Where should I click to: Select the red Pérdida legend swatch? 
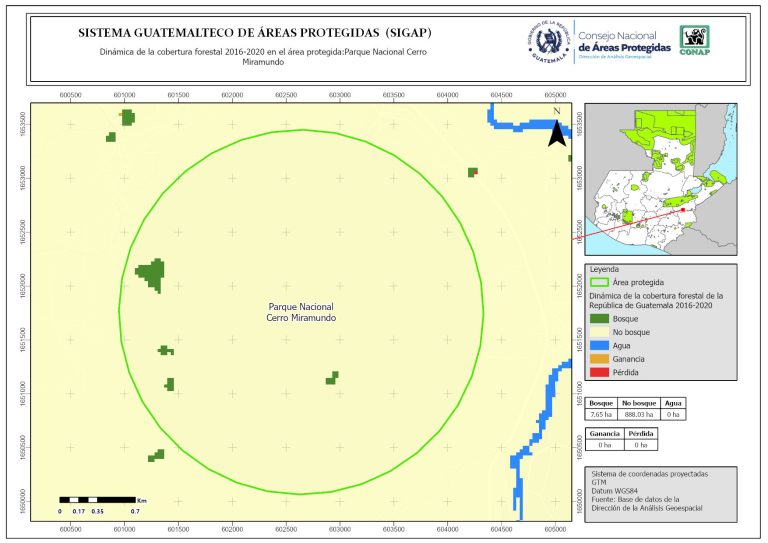pyautogui.click(x=599, y=373)
